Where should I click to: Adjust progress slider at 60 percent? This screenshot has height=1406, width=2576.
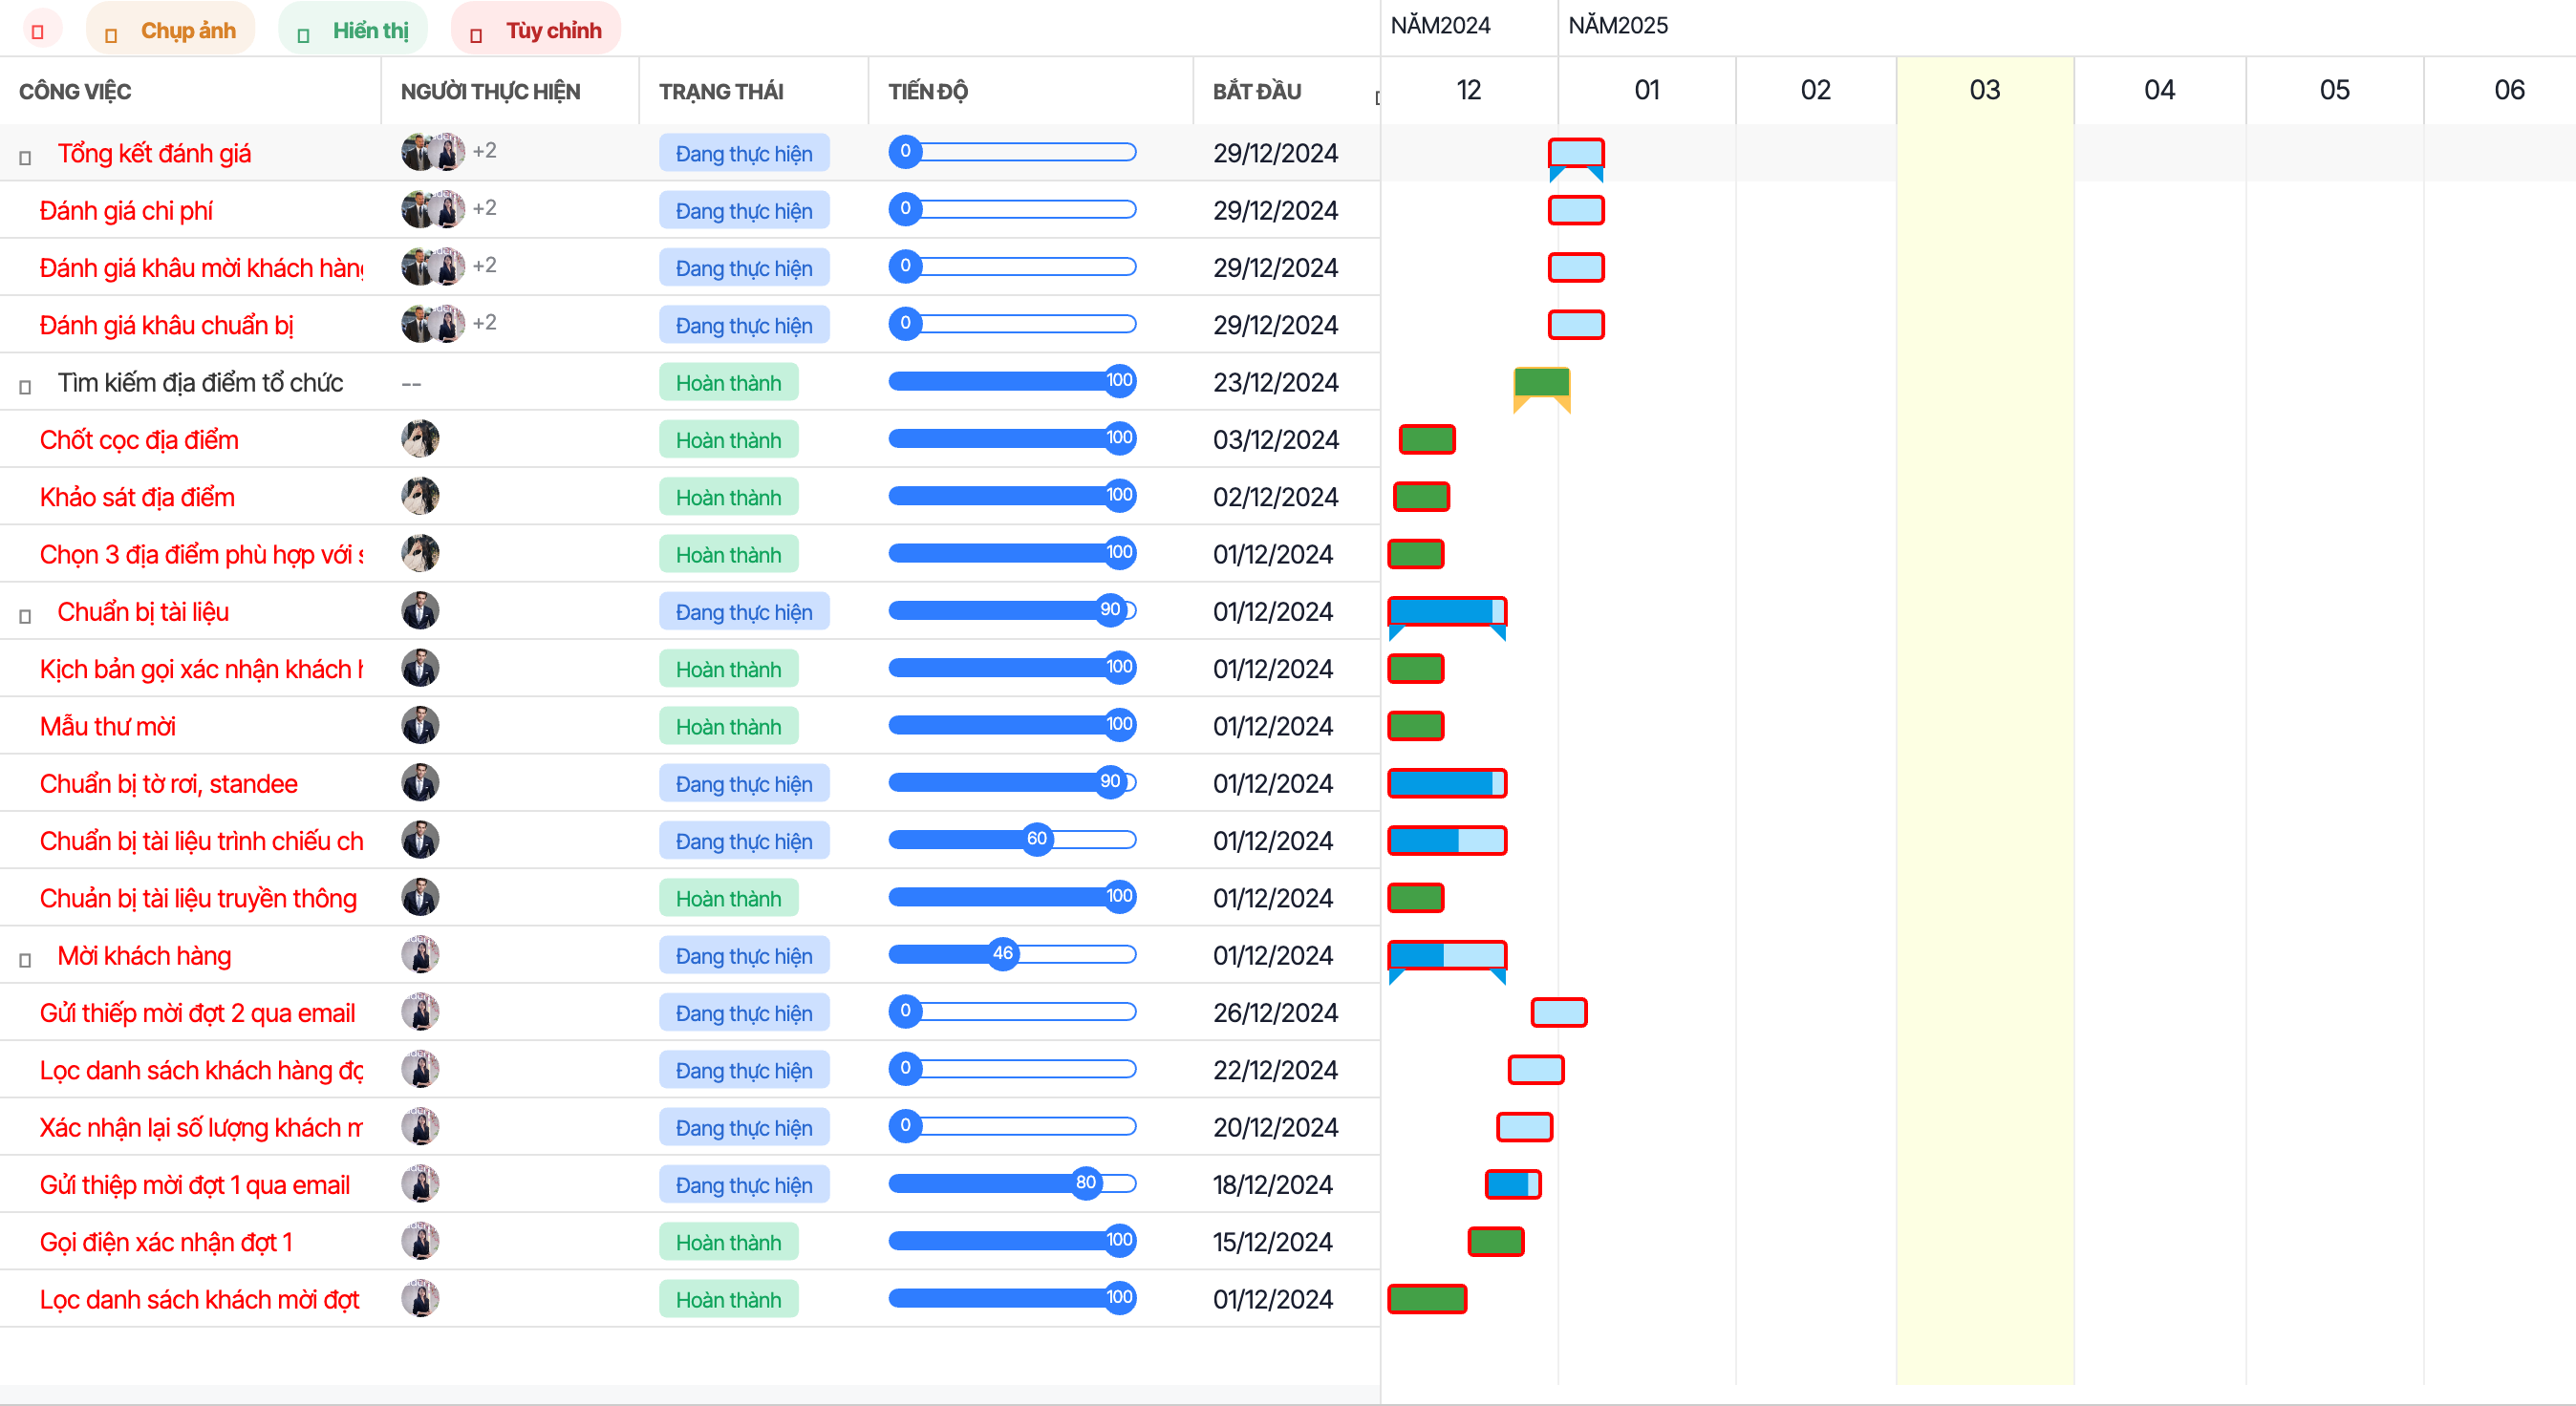click(1037, 839)
